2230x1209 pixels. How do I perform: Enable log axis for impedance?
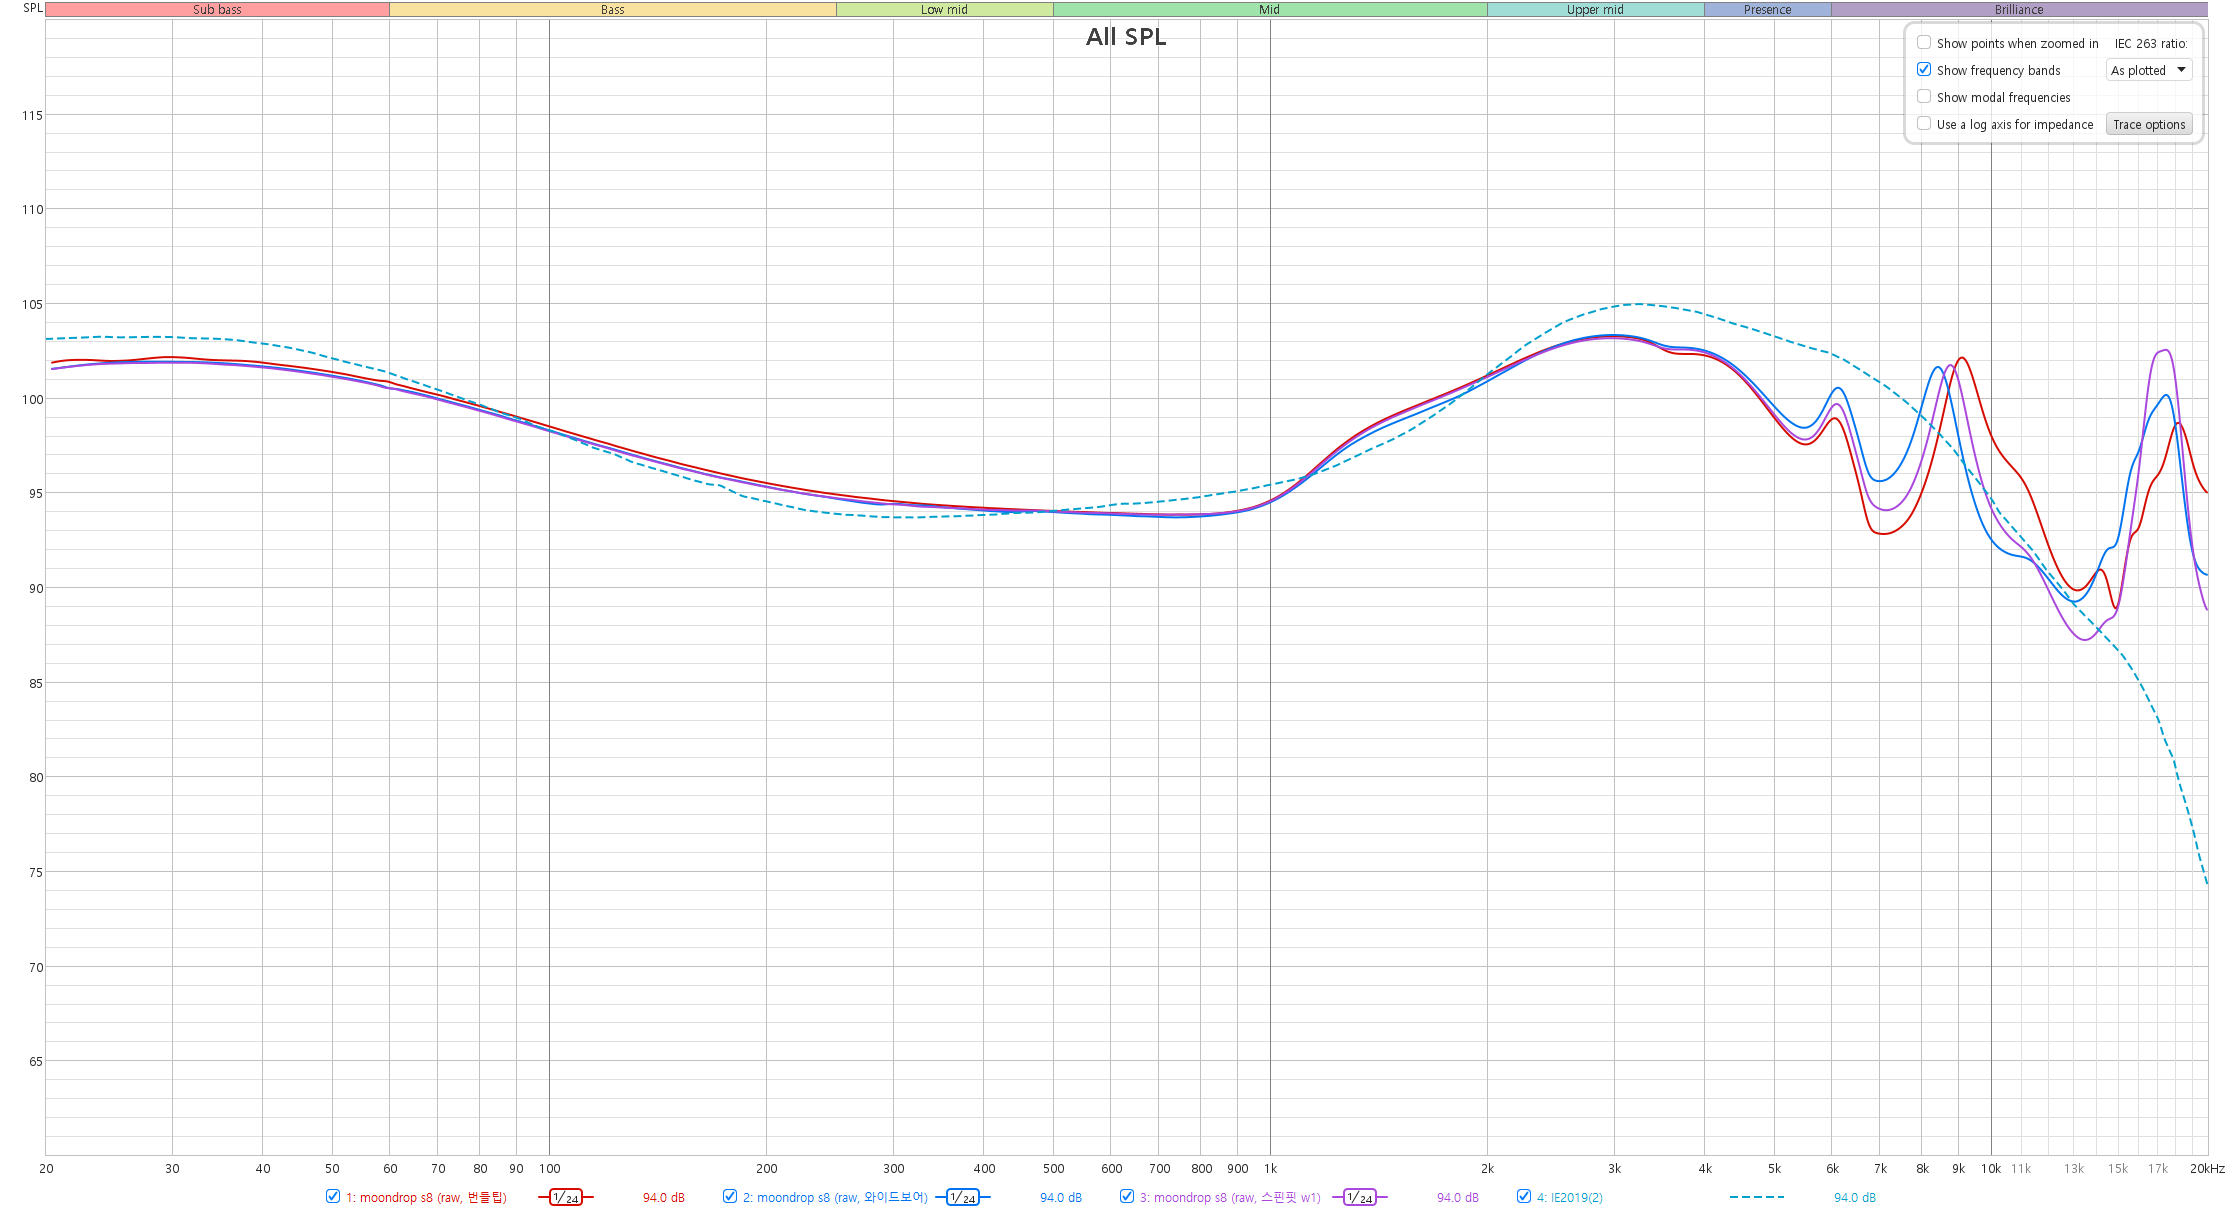(1924, 124)
